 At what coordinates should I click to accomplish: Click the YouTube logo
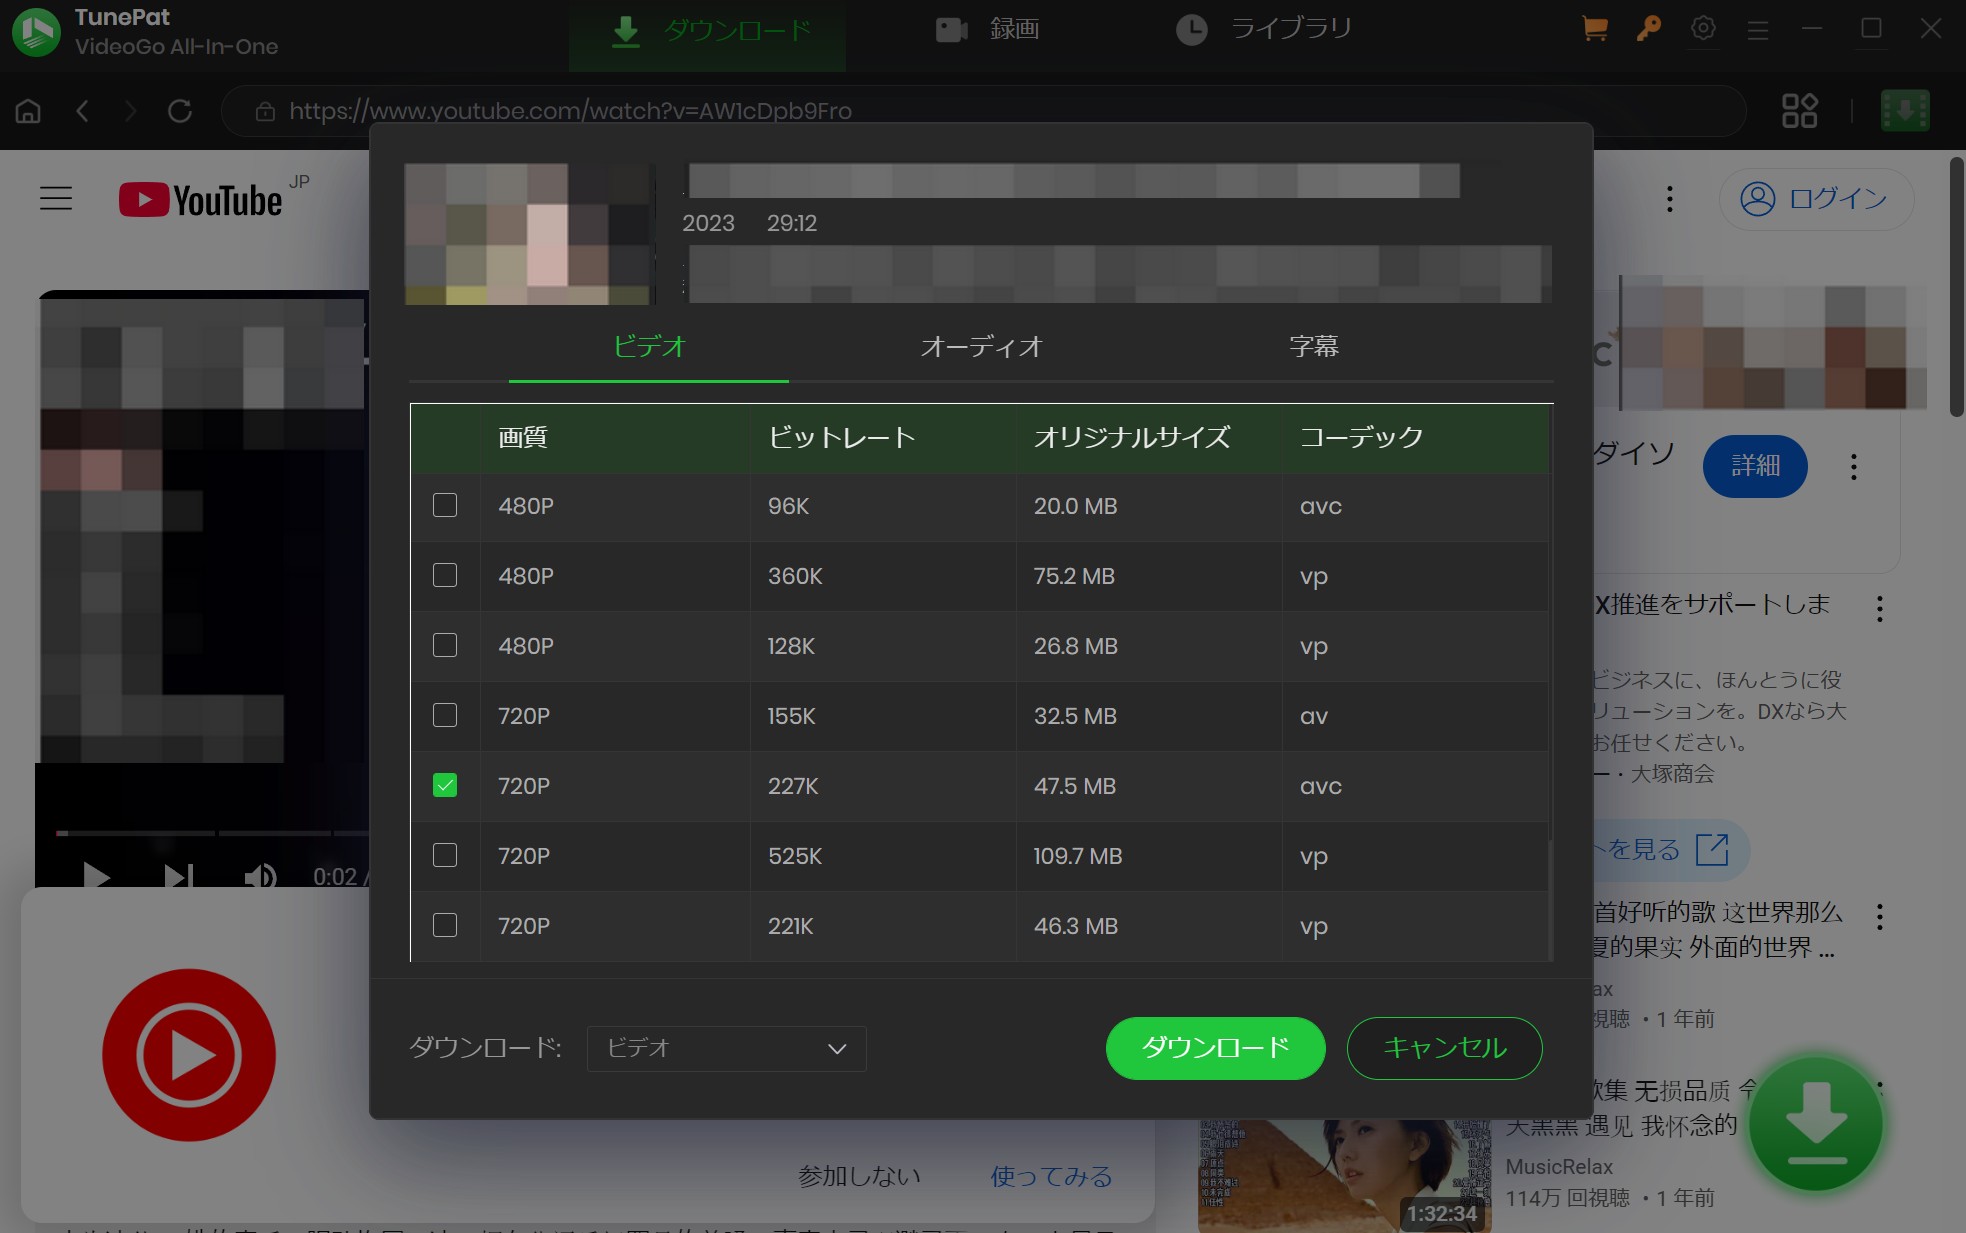(200, 200)
